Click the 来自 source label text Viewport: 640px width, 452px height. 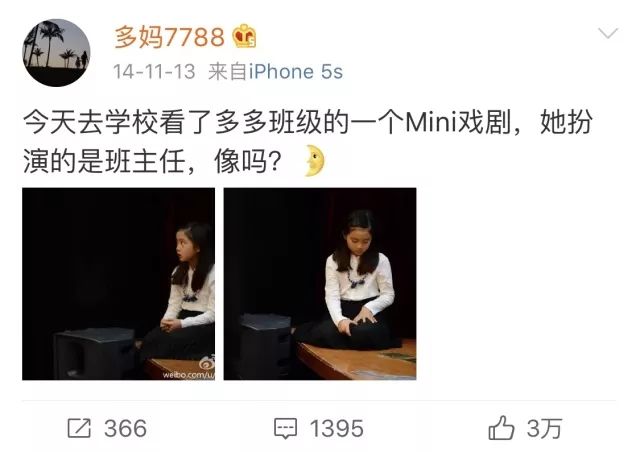pos(227,72)
